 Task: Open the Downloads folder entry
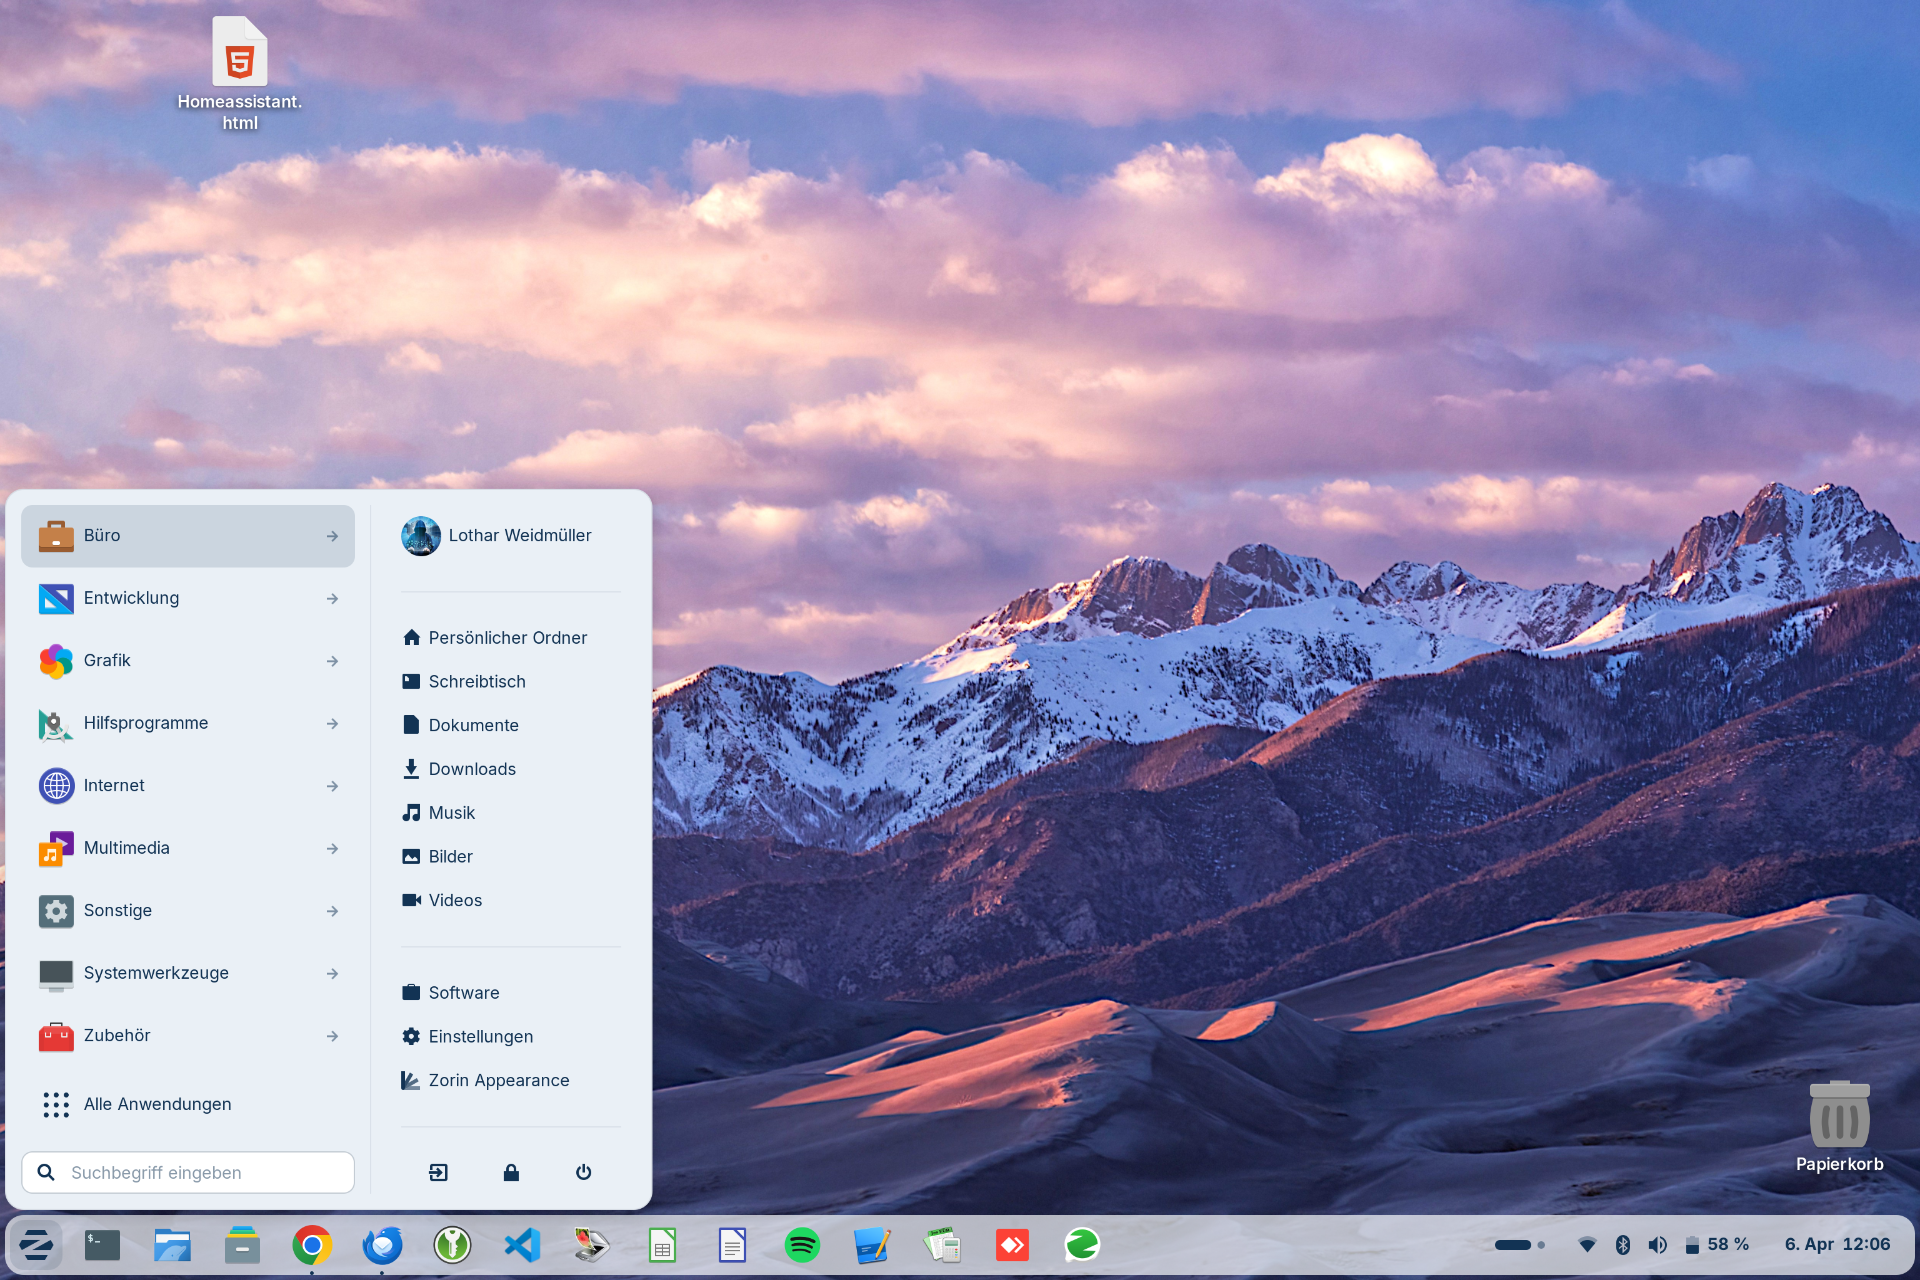pyautogui.click(x=472, y=769)
